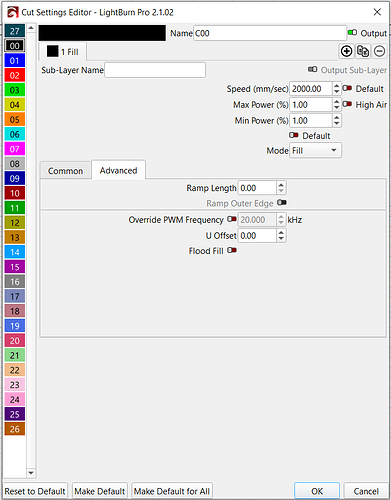Image resolution: width=391 pixels, height=500 pixels.
Task: Select layer 19 blue swatch
Action: coord(15,326)
